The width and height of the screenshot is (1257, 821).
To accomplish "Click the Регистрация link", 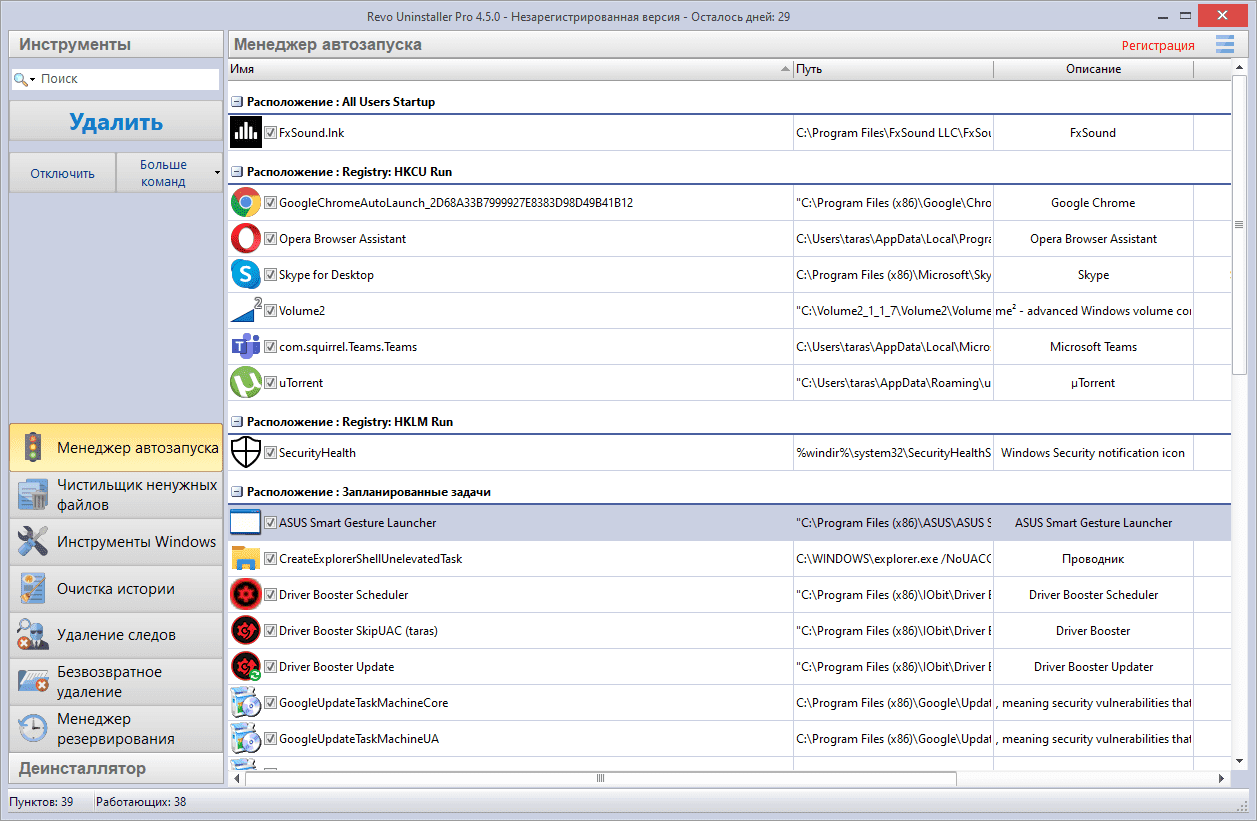I will click(x=1158, y=45).
